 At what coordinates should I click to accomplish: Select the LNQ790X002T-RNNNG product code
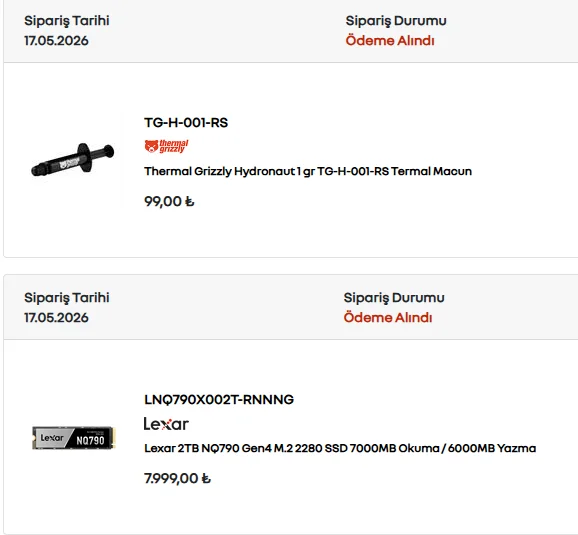coord(219,400)
